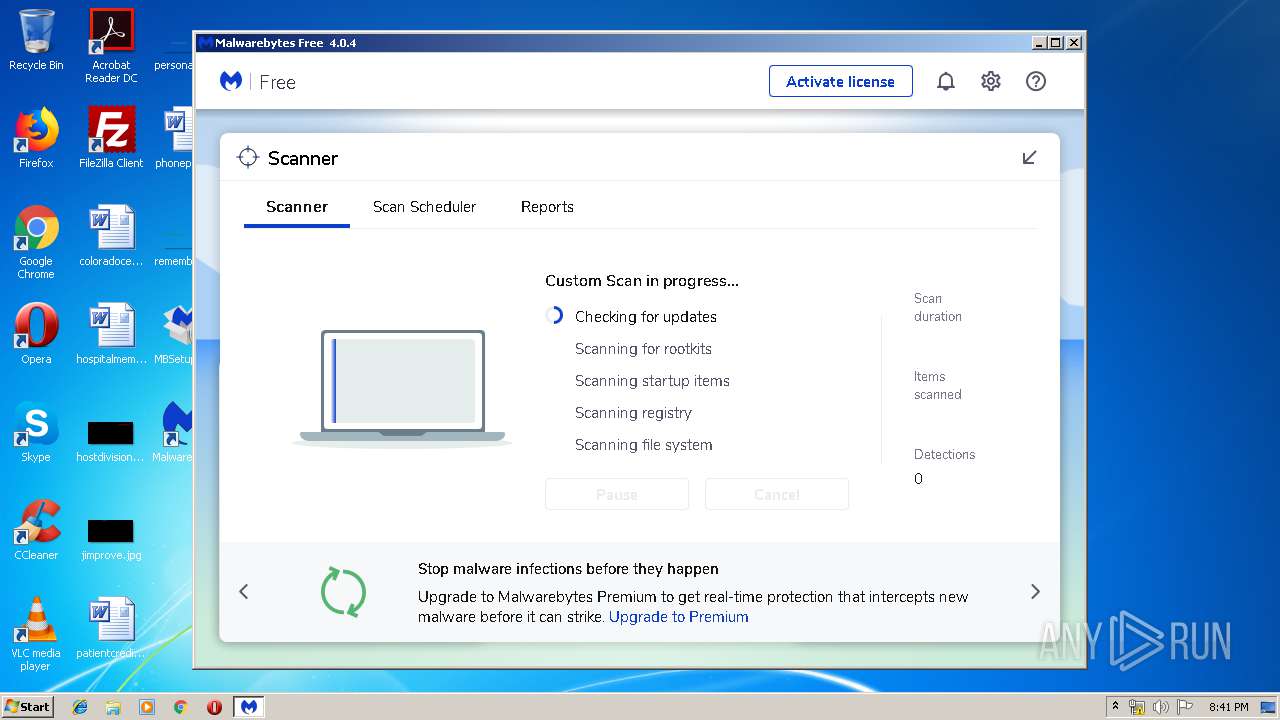Show hidden system tray icons
This screenshot has height=720, width=1280.
pos(1115,706)
